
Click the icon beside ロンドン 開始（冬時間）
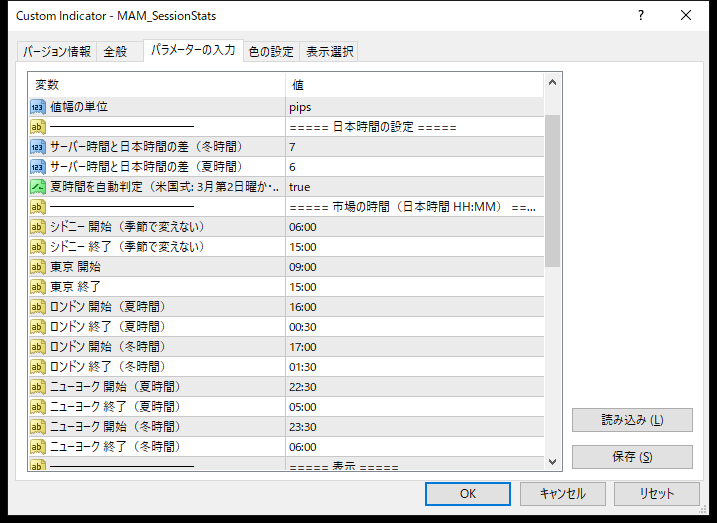[38, 347]
